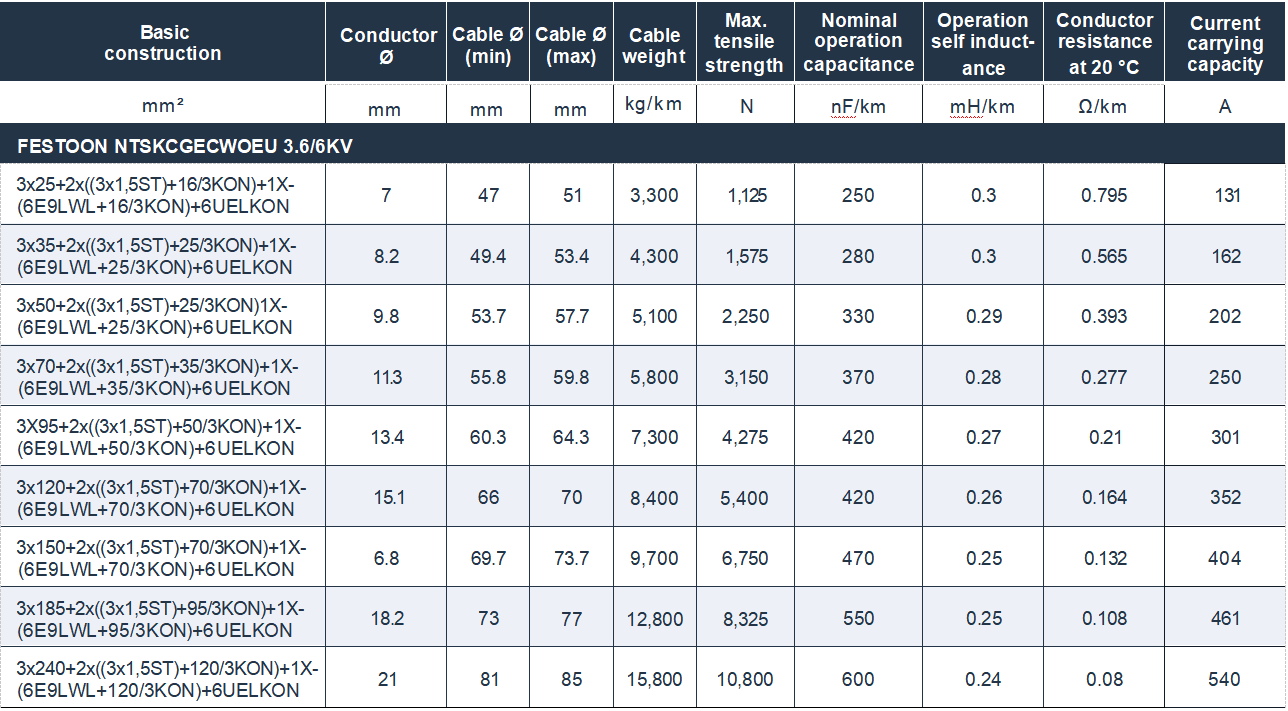Select the 3X95 cable construction cell

pos(163,437)
